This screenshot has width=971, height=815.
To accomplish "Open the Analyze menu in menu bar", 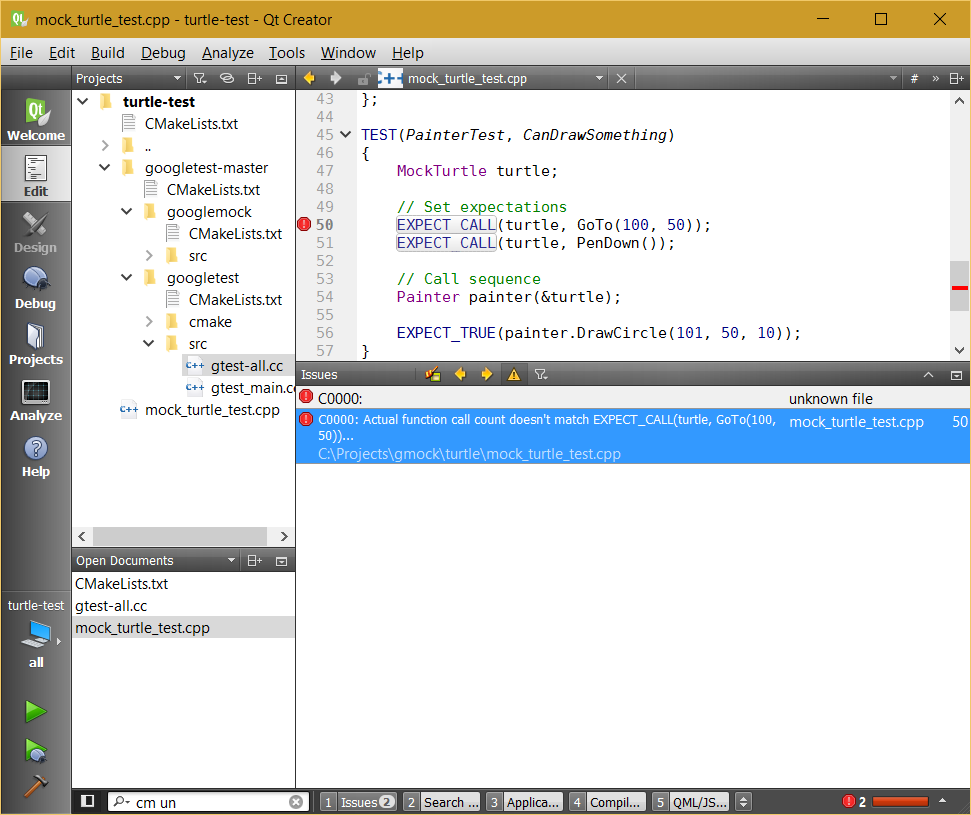I will click(x=228, y=53).
